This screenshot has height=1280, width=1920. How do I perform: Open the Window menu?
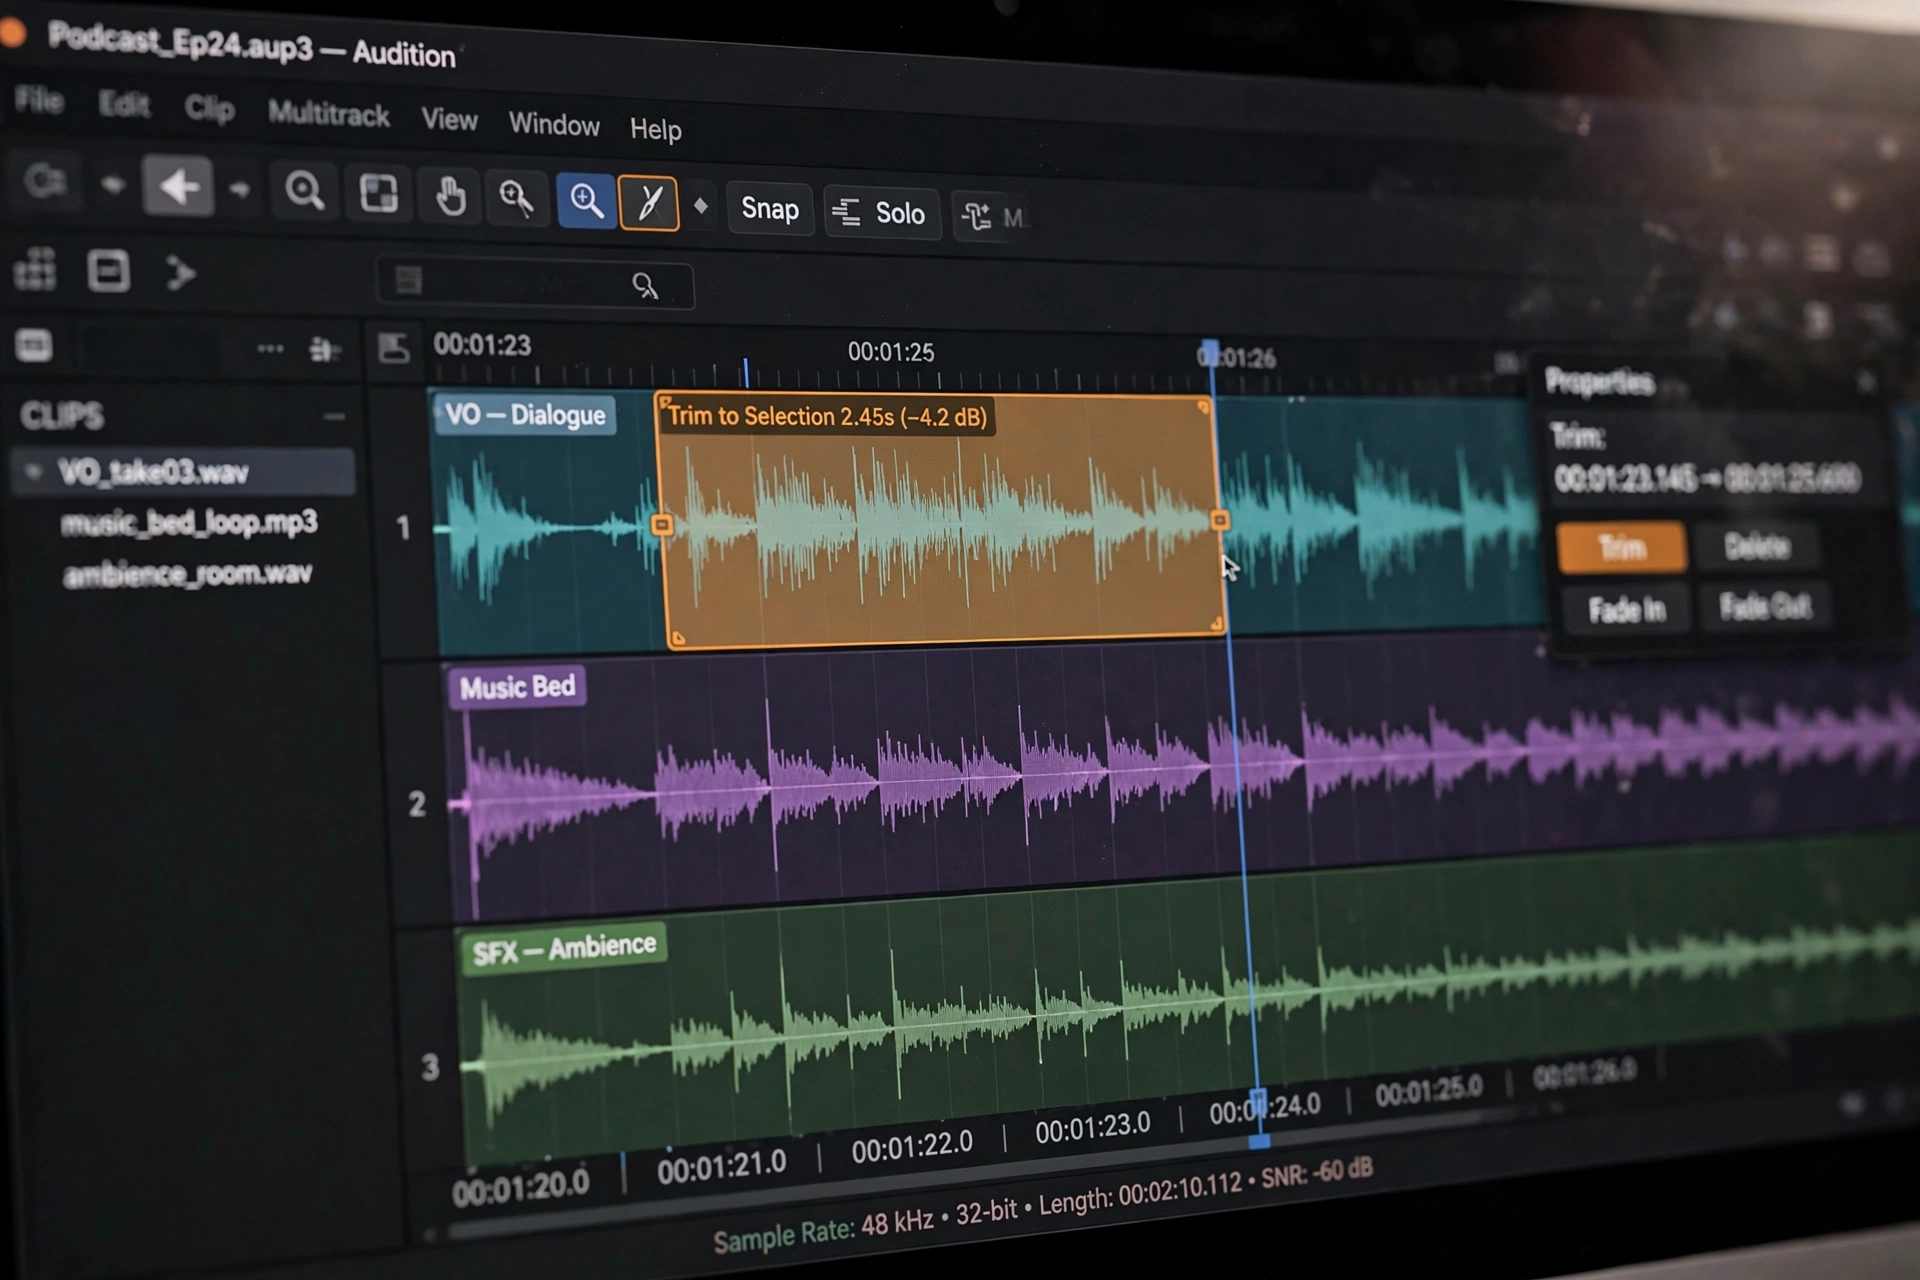(x=554, y=124)
